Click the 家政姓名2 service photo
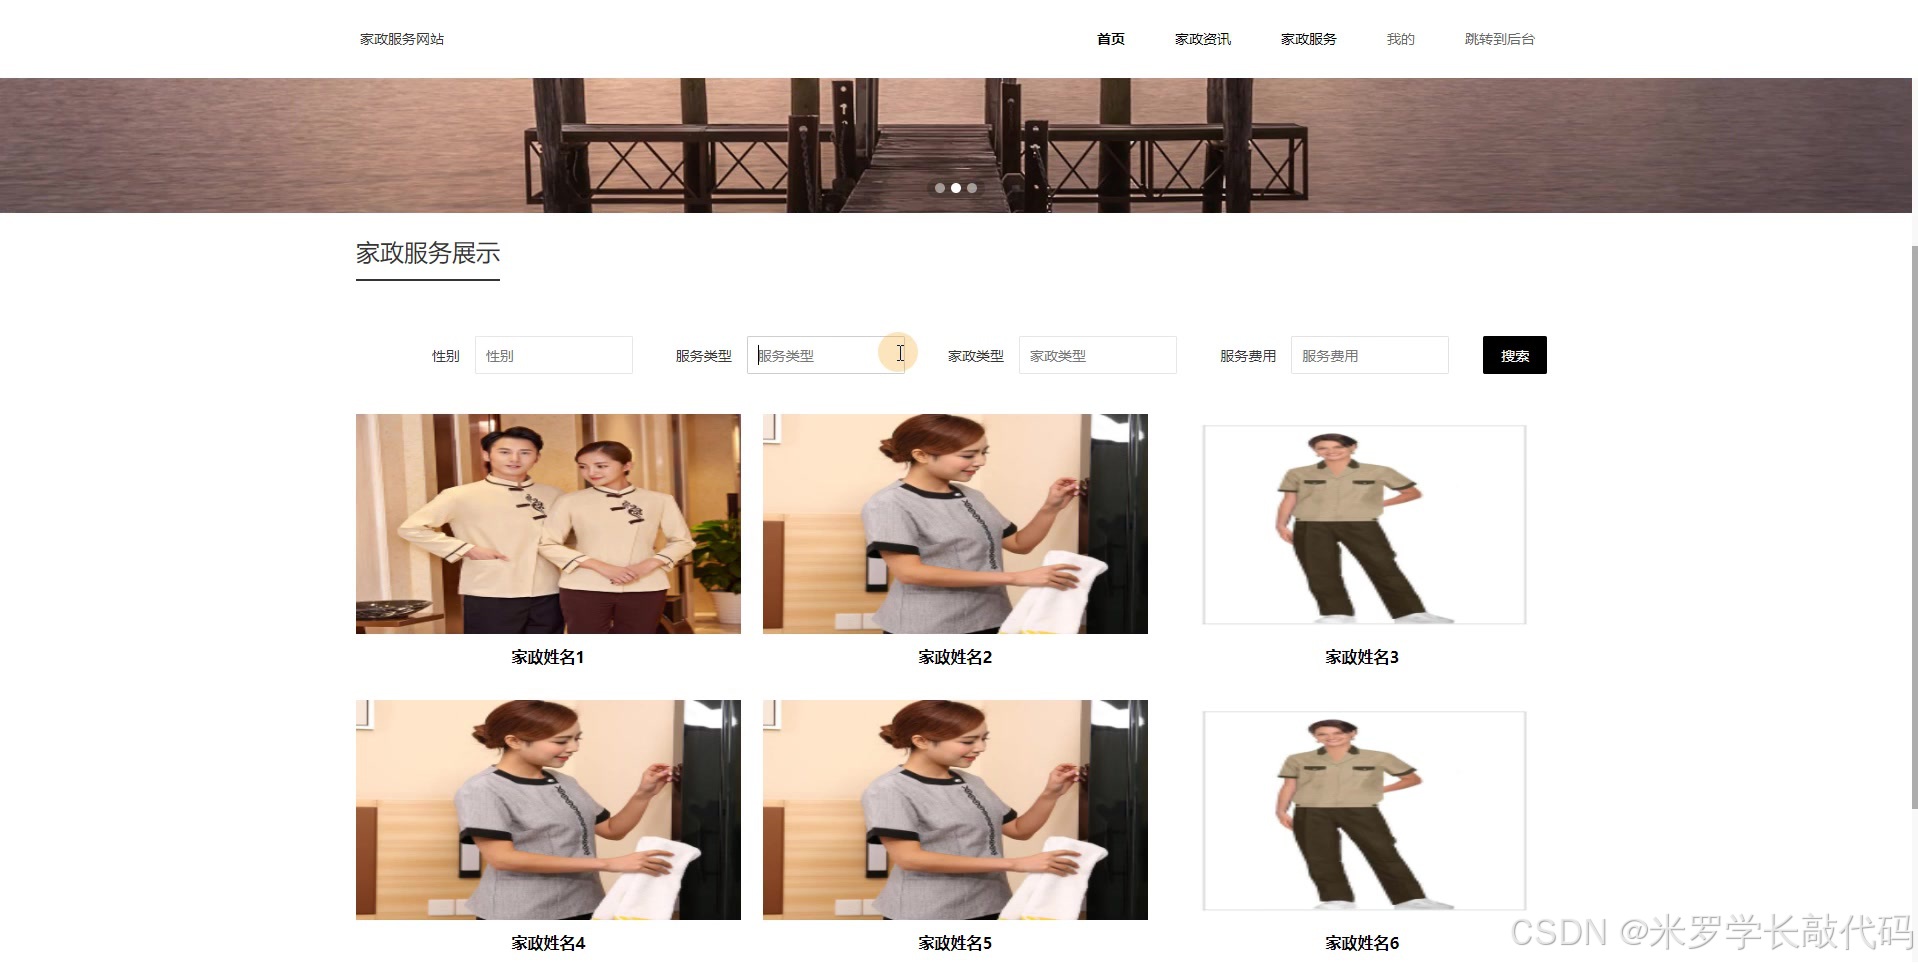The width and height of the screenshot is (1918, 964). click(x=954, y=524)
